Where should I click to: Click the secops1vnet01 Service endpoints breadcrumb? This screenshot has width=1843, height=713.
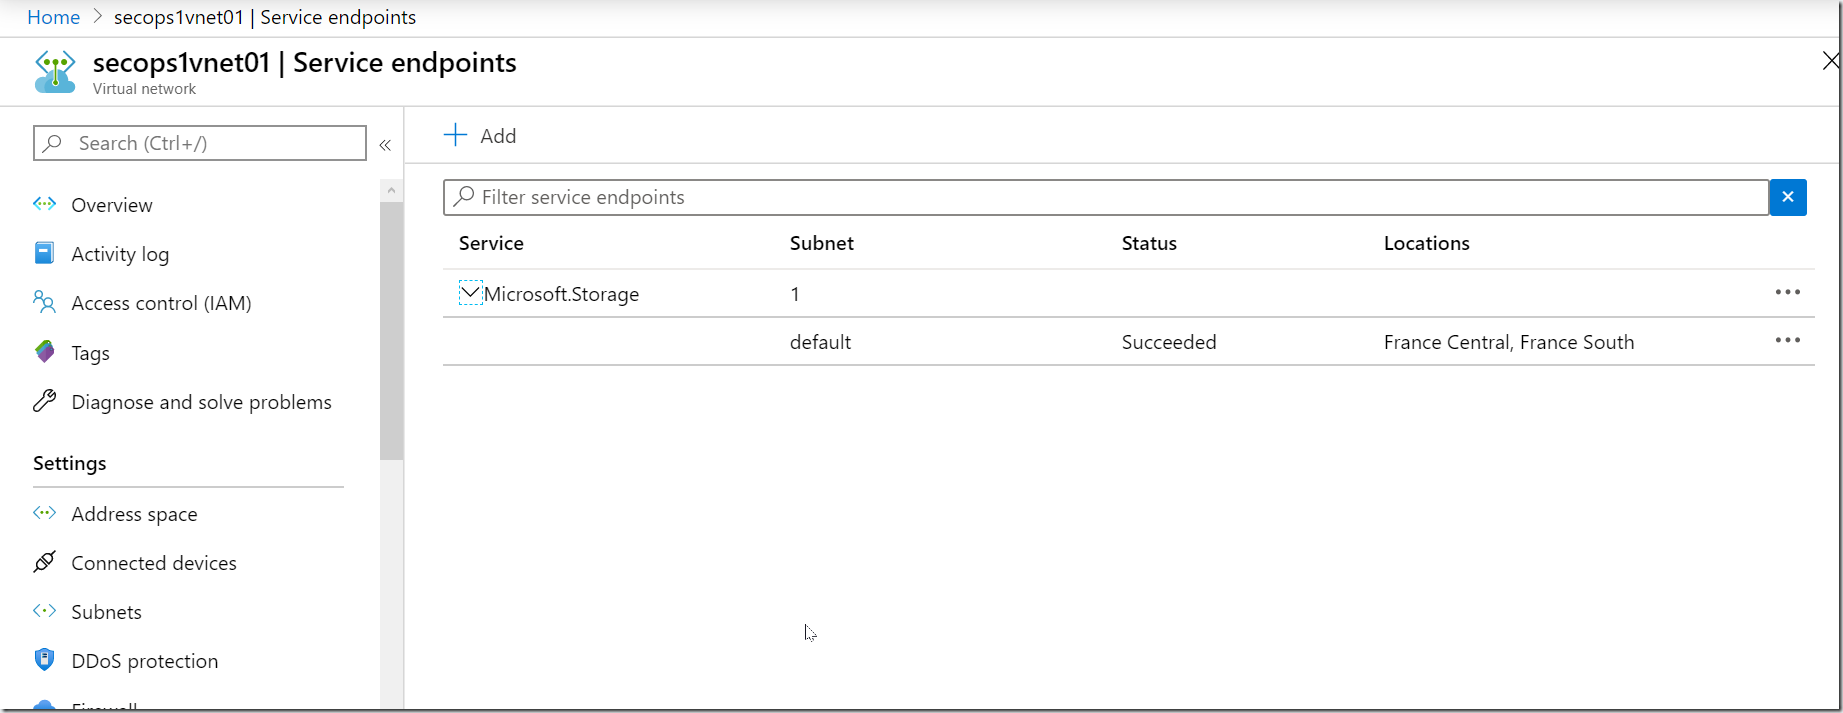tap(265, 17)
